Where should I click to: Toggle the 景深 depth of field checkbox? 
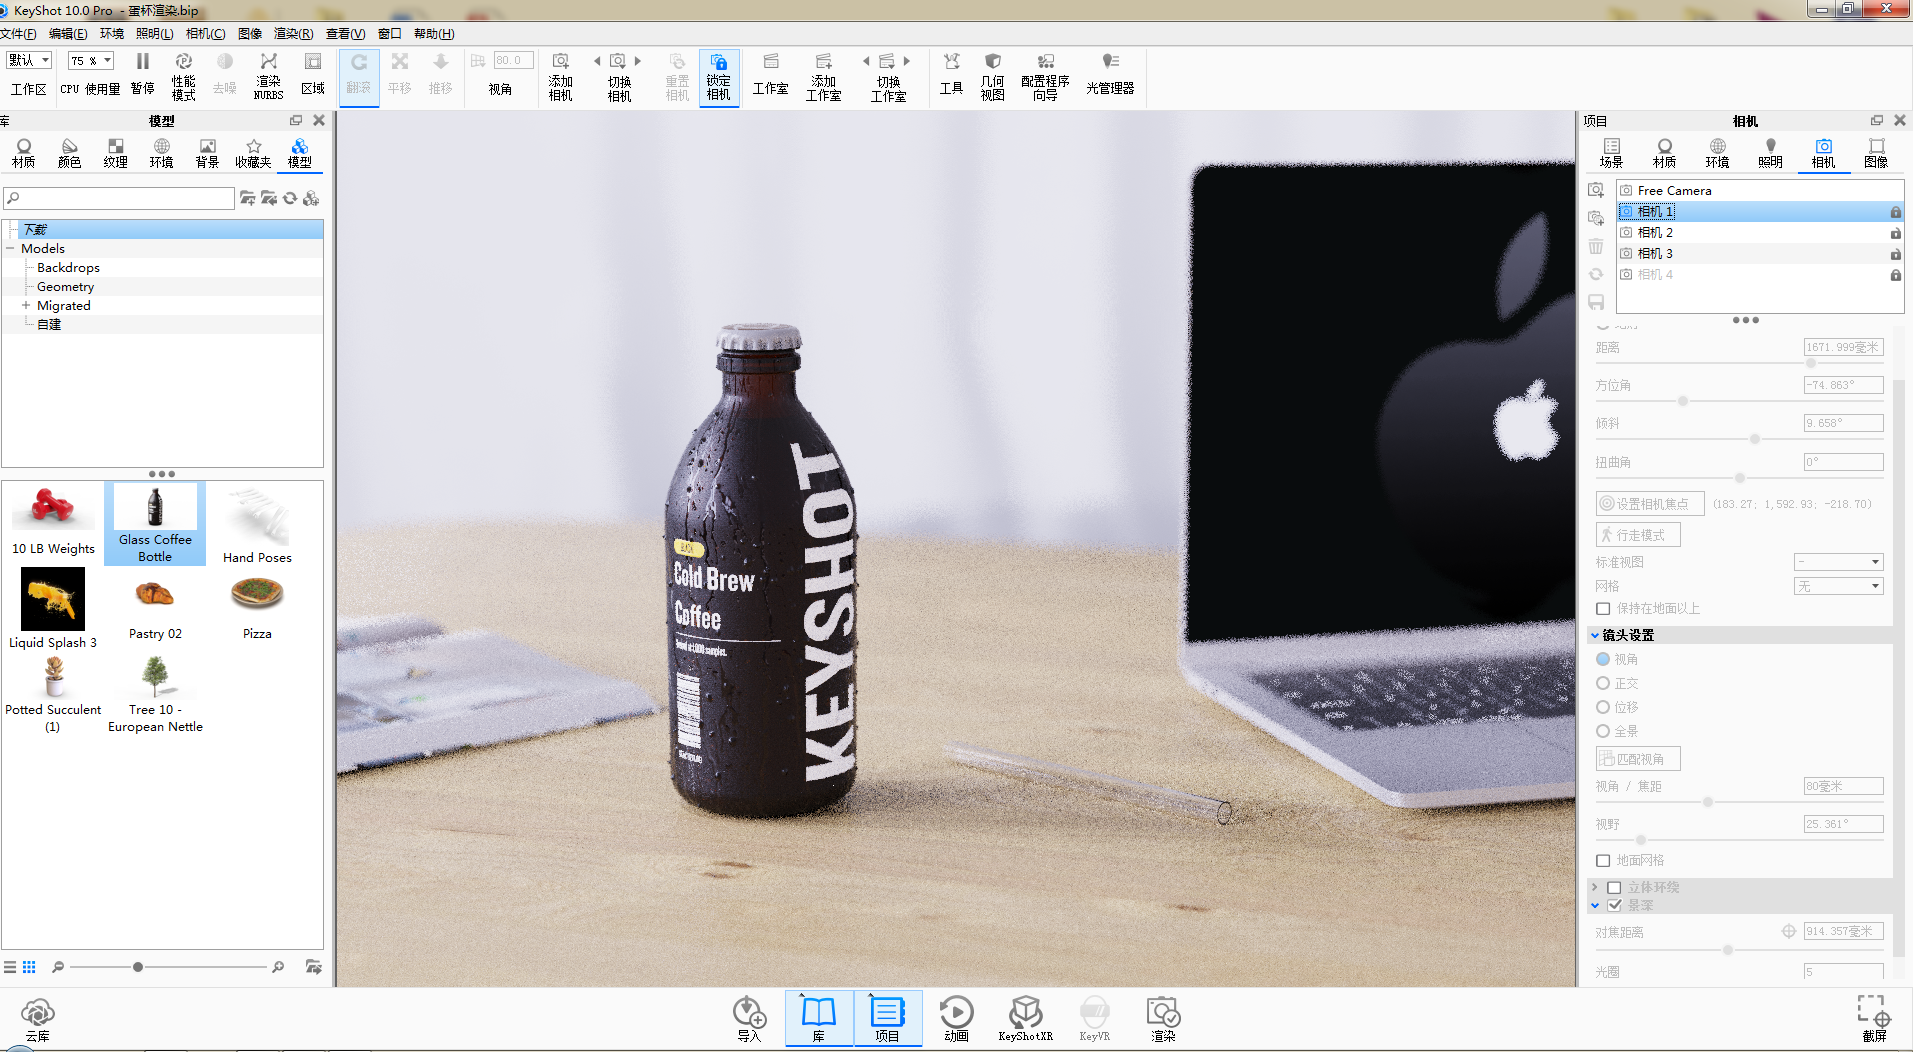[1614, 905]
